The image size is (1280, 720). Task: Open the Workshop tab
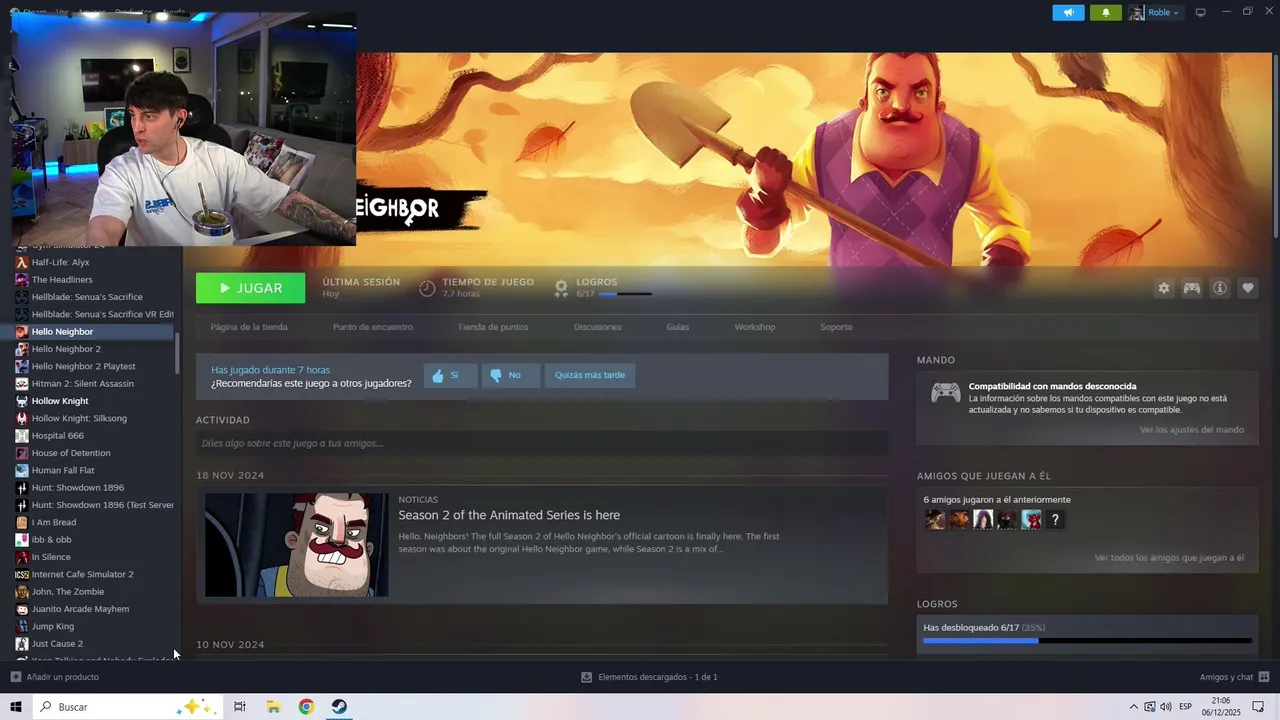coord(755,327)
